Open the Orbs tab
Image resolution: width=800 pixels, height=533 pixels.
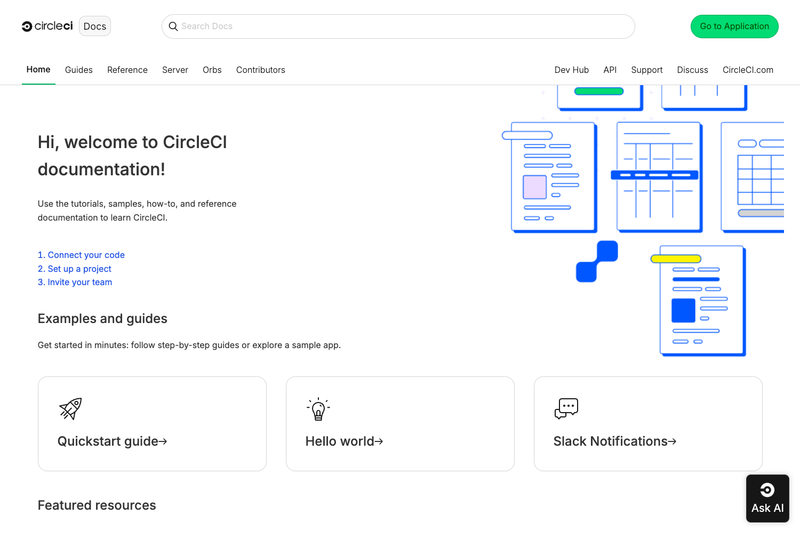pyautogui.click(x=212, y=70)
